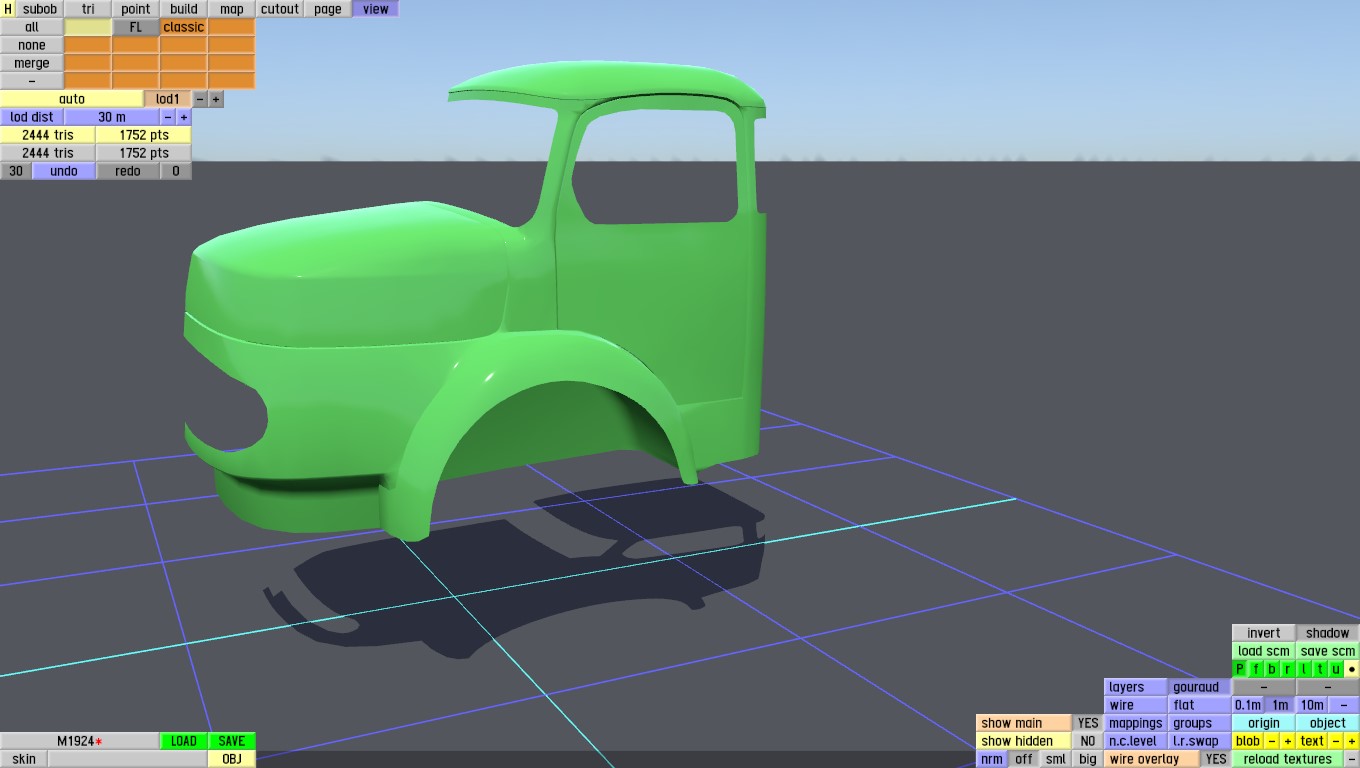1360x768 pixels.
Task: Click the black dot view button
Action: pos(1352,669)
